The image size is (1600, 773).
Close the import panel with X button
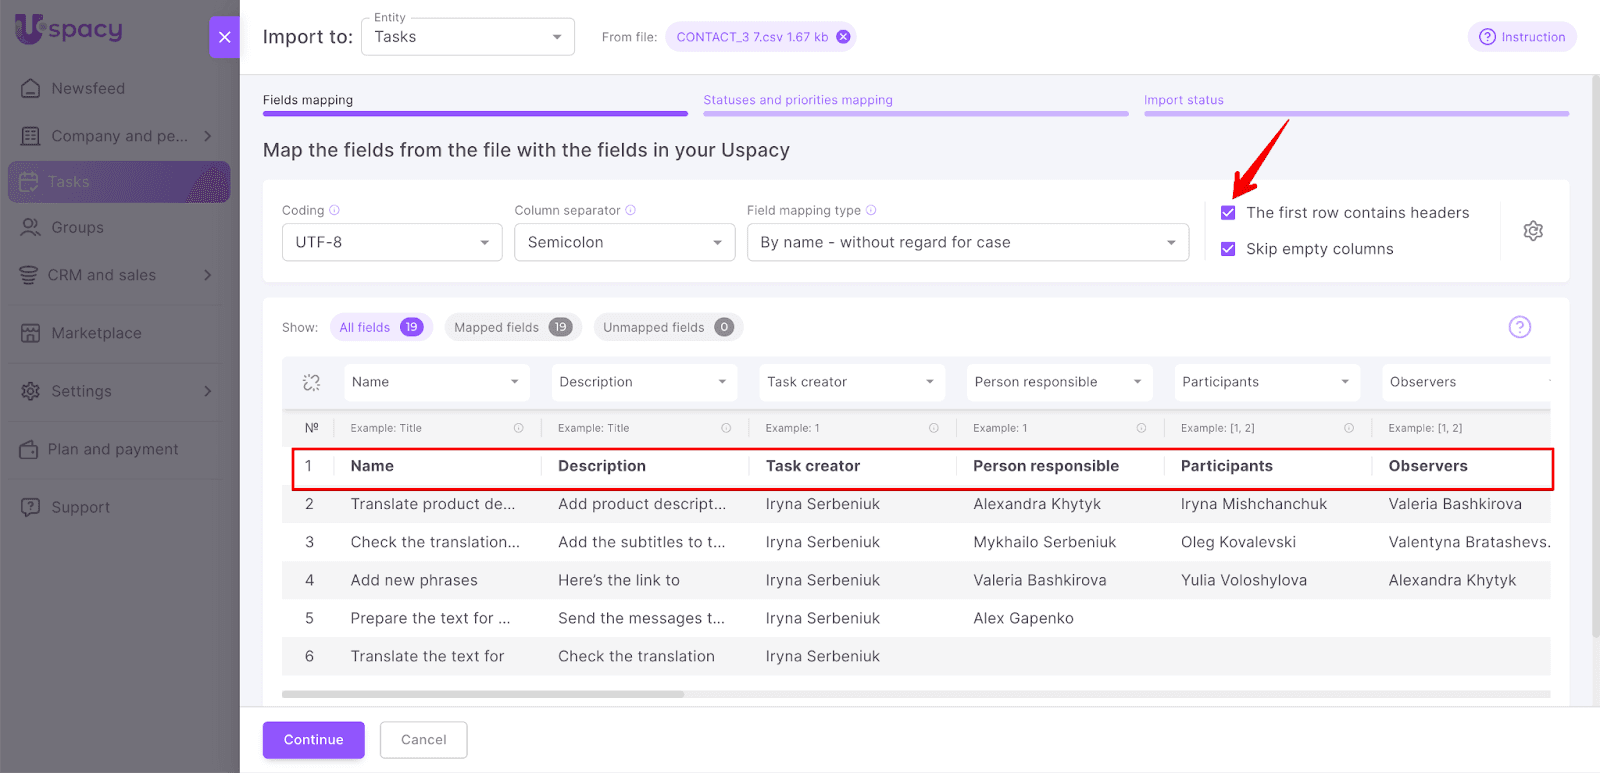coord(224,37)
